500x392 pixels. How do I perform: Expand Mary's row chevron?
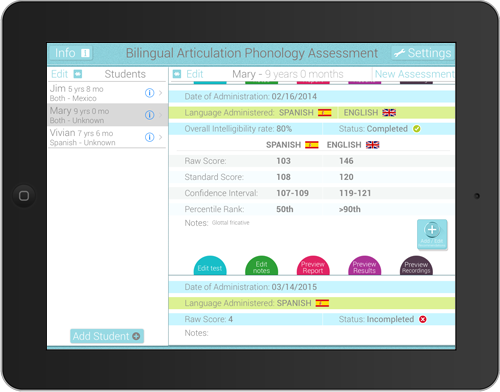coord(161,115)
